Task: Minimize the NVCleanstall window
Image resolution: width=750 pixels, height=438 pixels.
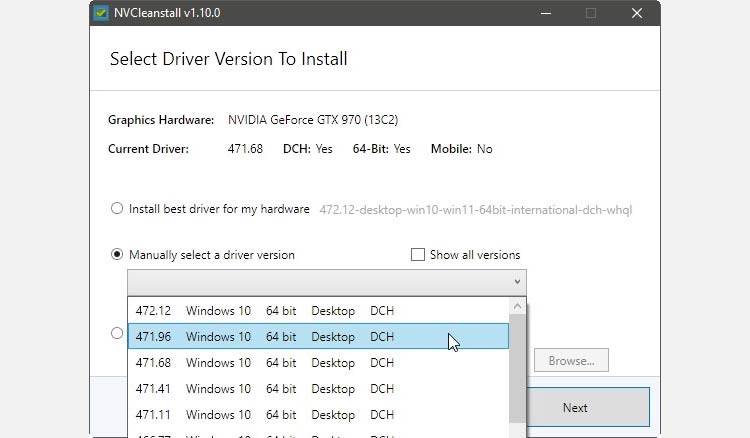Action: 546,13
